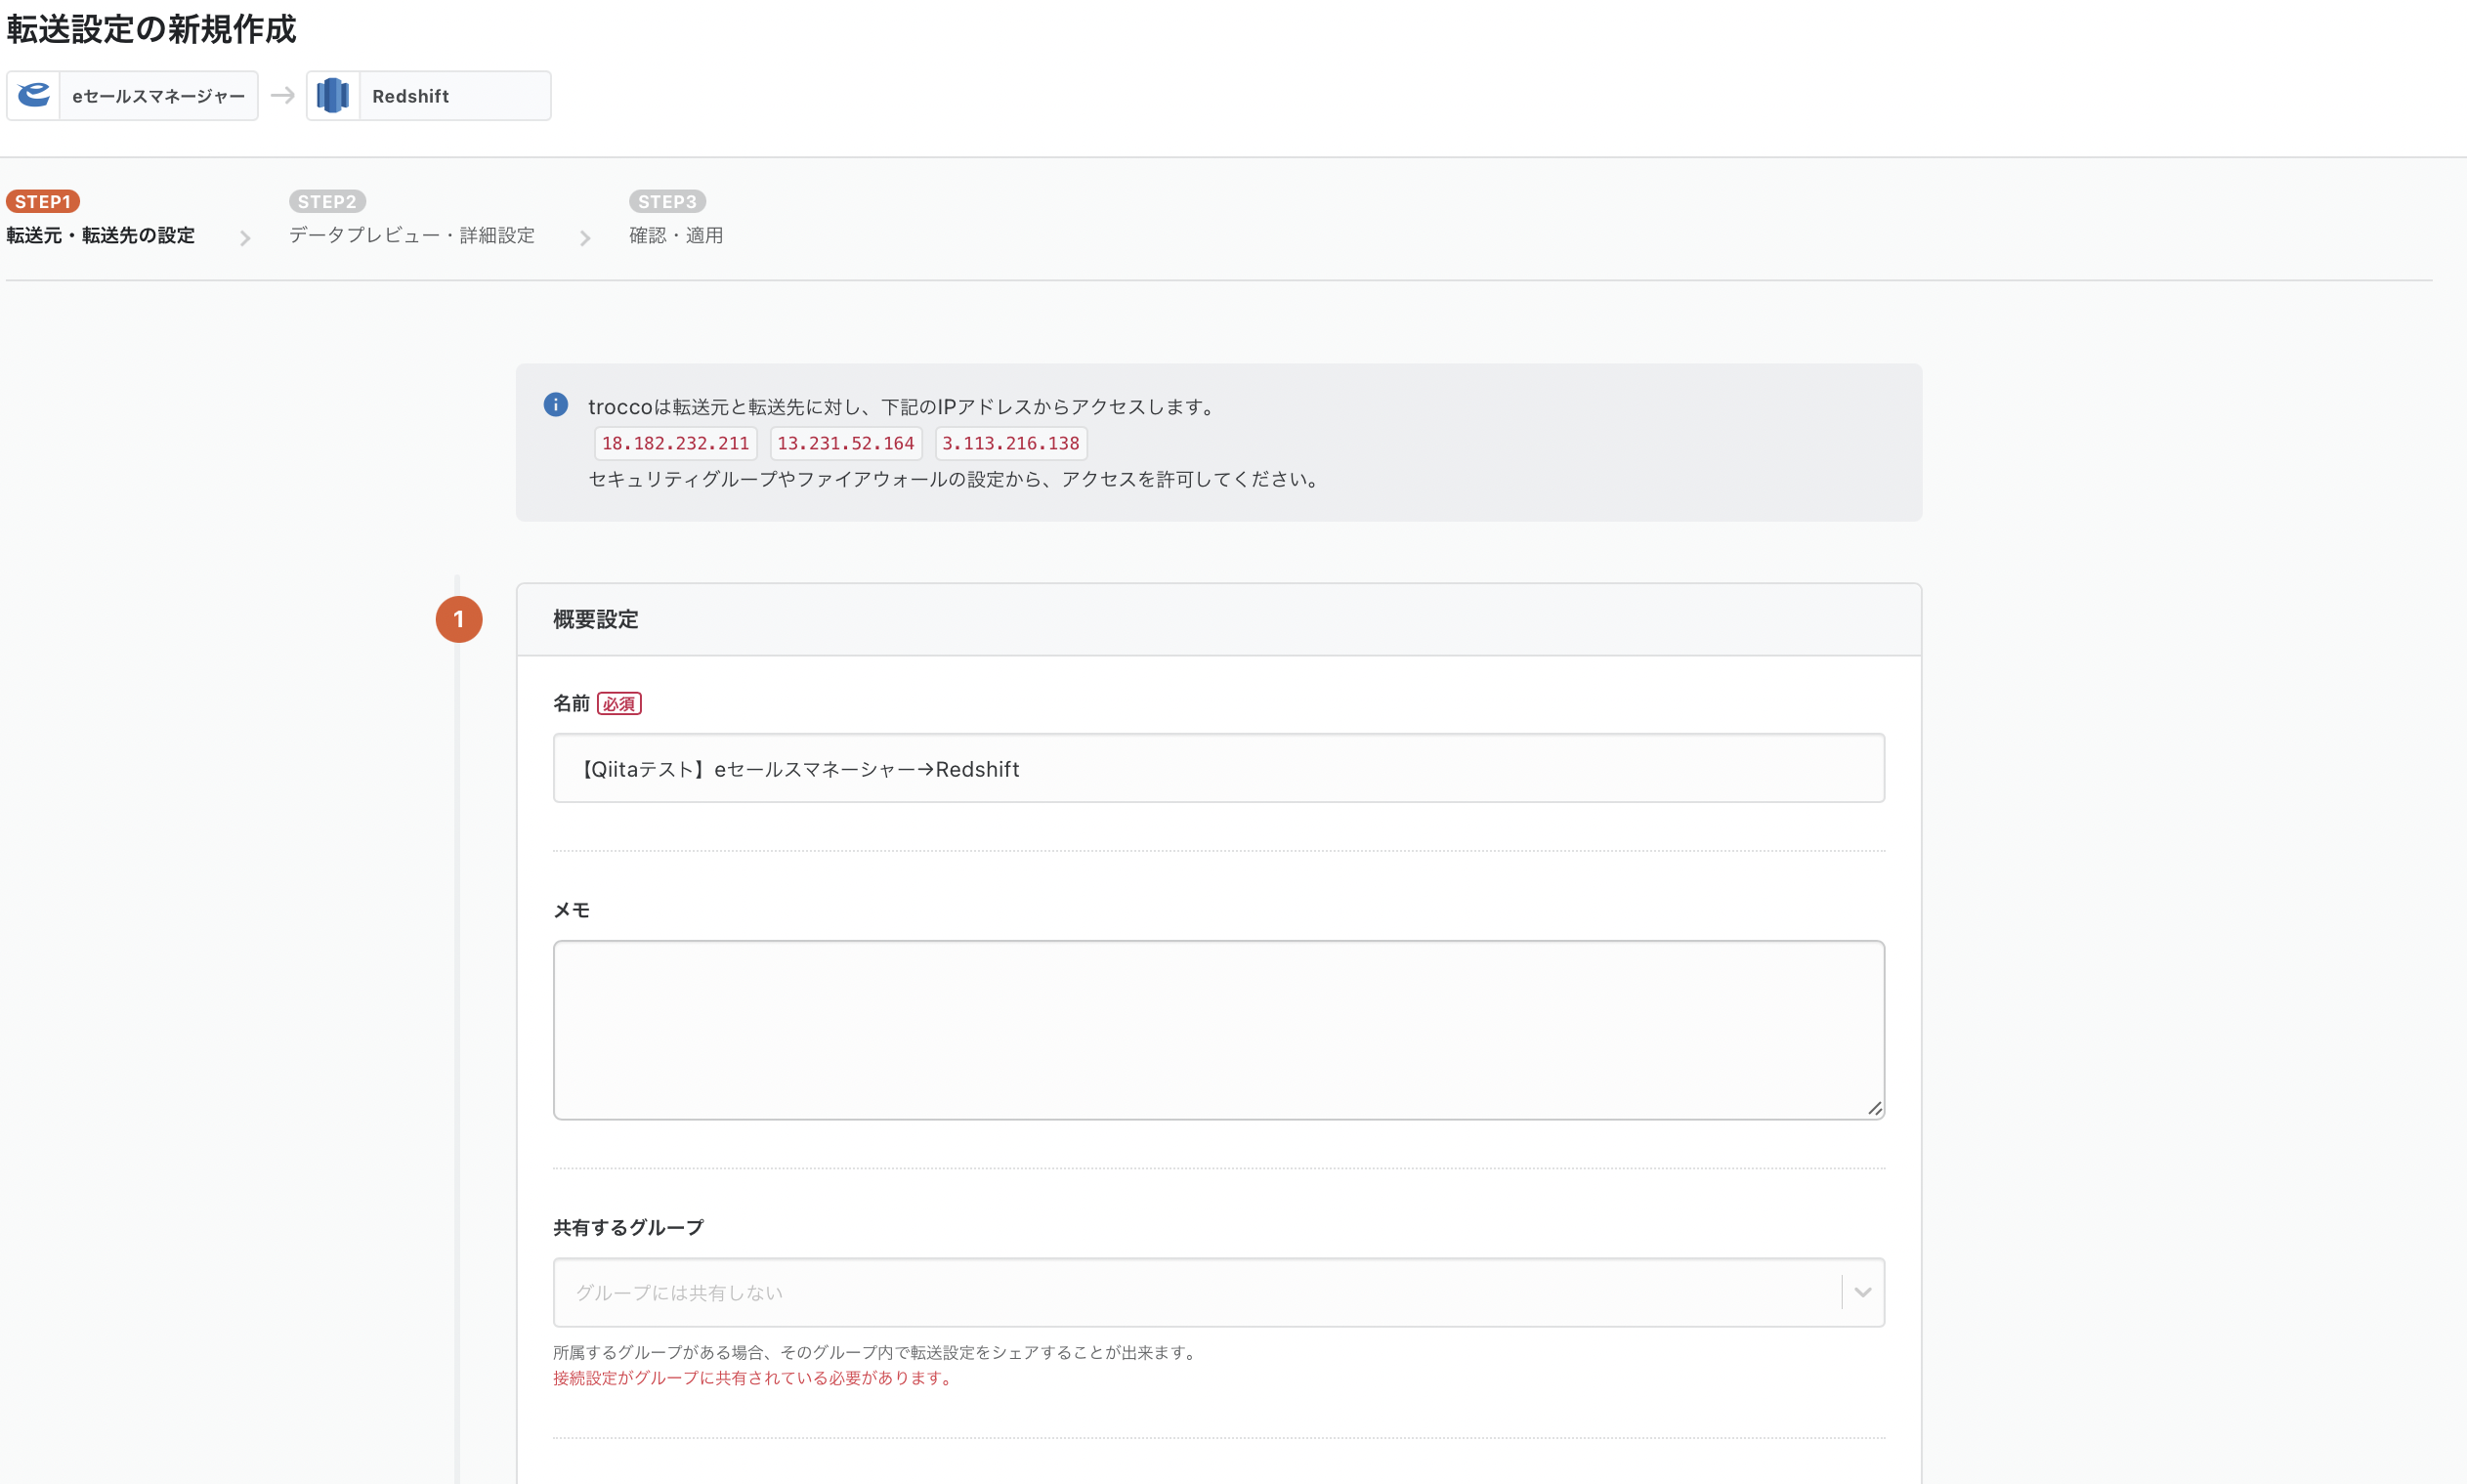The height and width of the screenshot is (1484, 2467).
Task: Open the 共有するグループ dropdown
Action: click(x=1218, y=1292)
